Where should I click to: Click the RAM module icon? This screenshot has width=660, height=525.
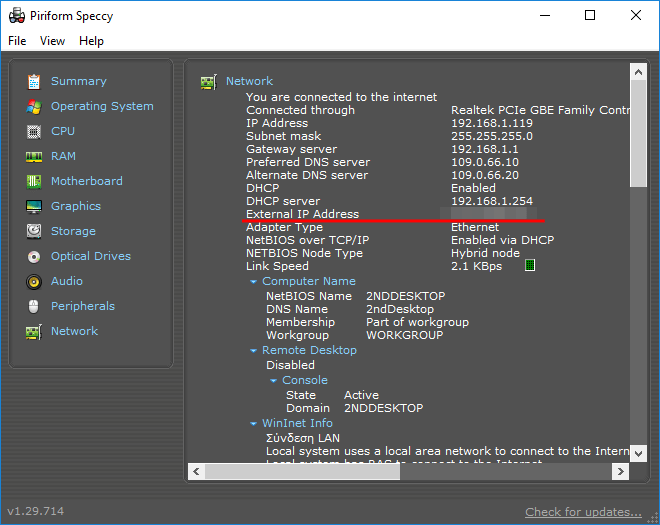(x=34, y=157)
